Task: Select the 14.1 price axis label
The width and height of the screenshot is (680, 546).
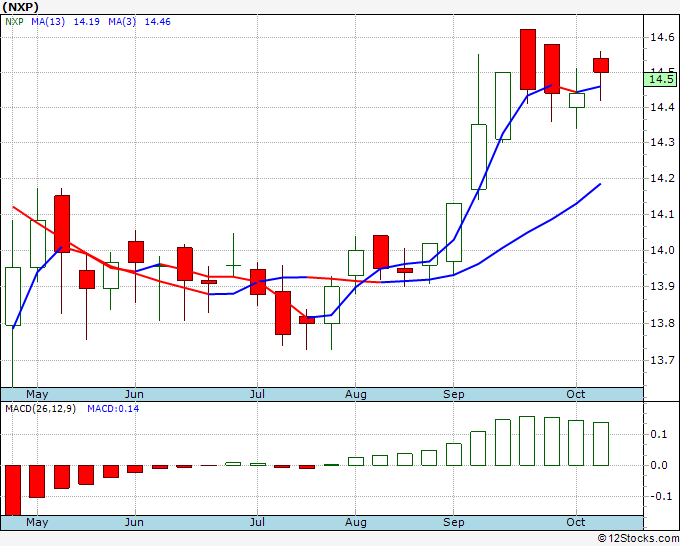Action: coord(662,214)
